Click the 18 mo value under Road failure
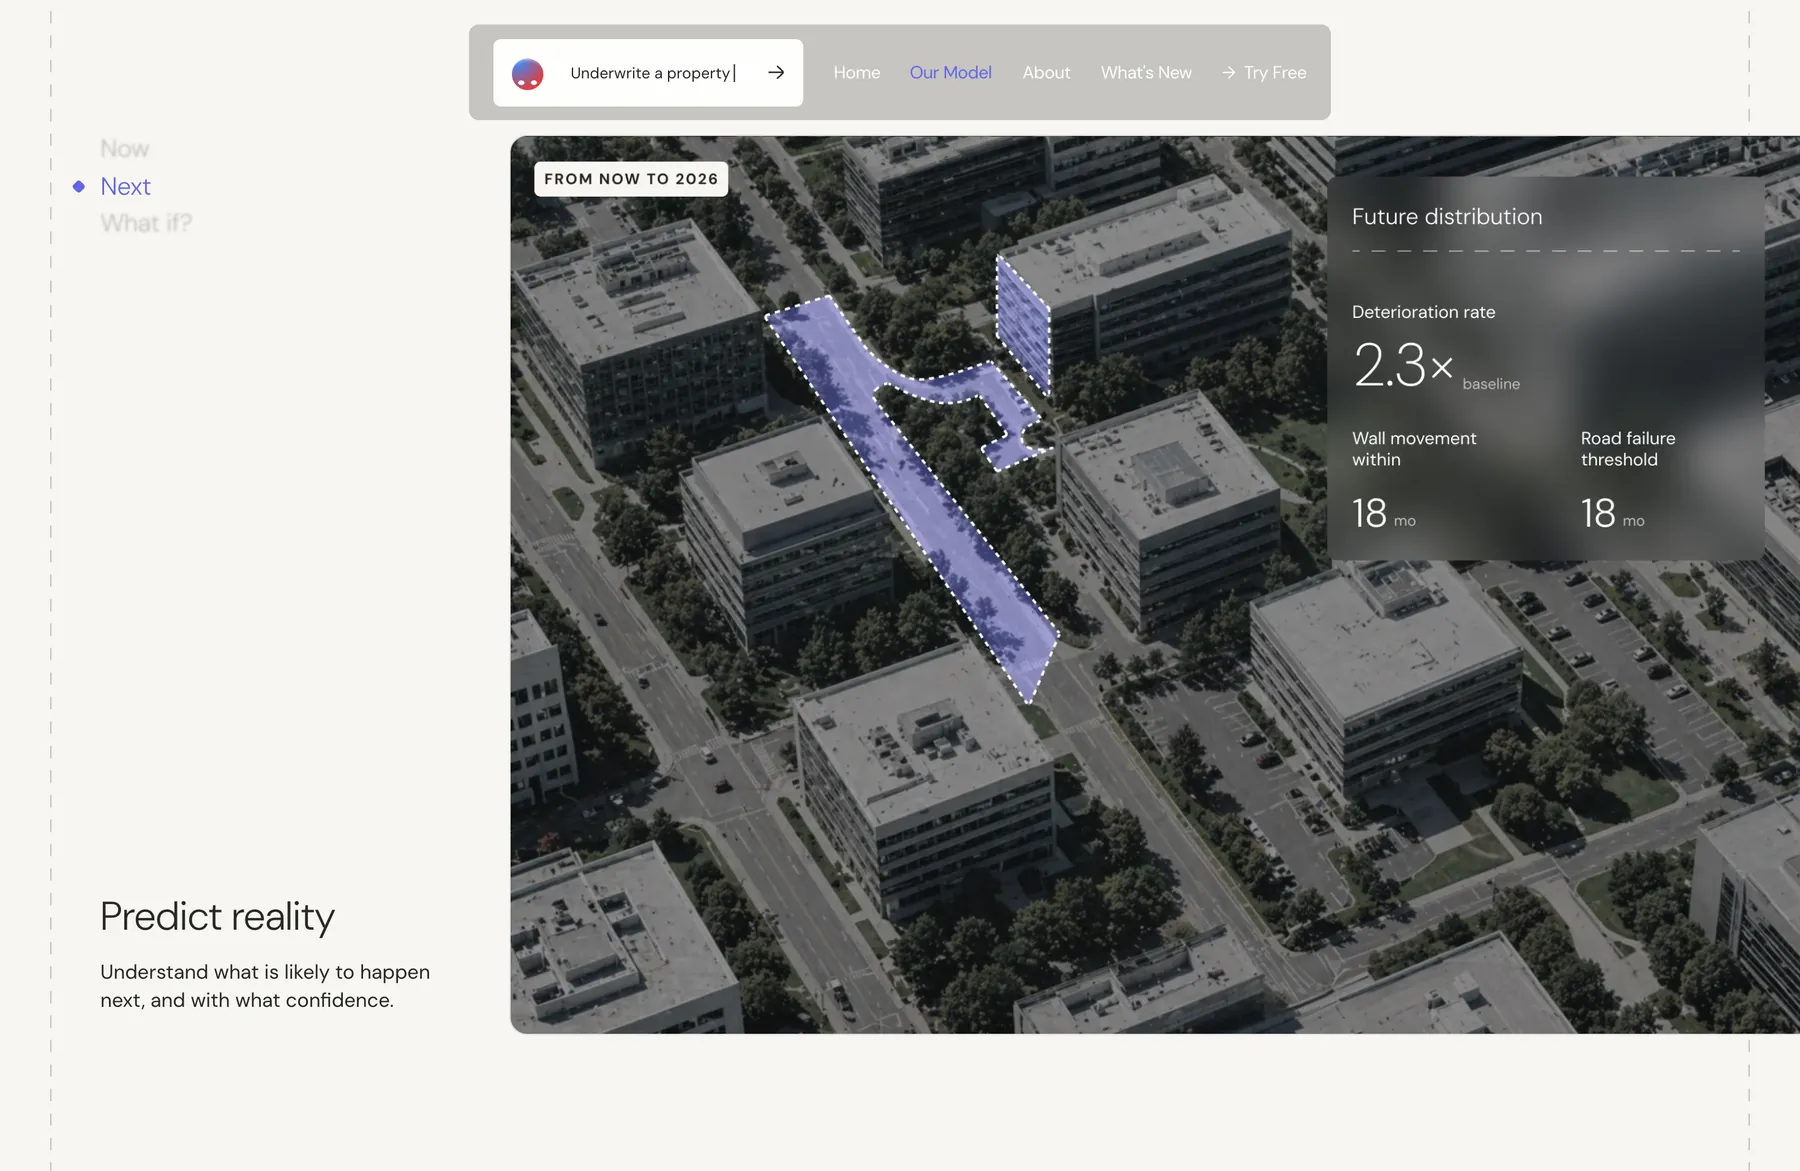Viewport: 1800px width, 1171px height. [x=1612, y=514]
